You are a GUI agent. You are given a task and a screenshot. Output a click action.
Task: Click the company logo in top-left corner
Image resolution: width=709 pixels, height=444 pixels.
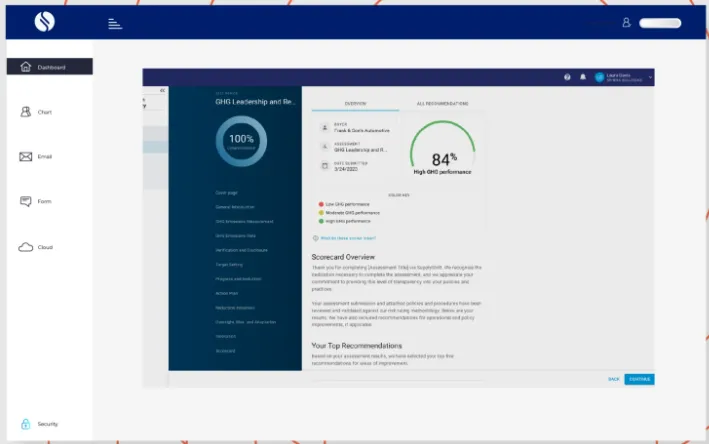coord(44,22)
